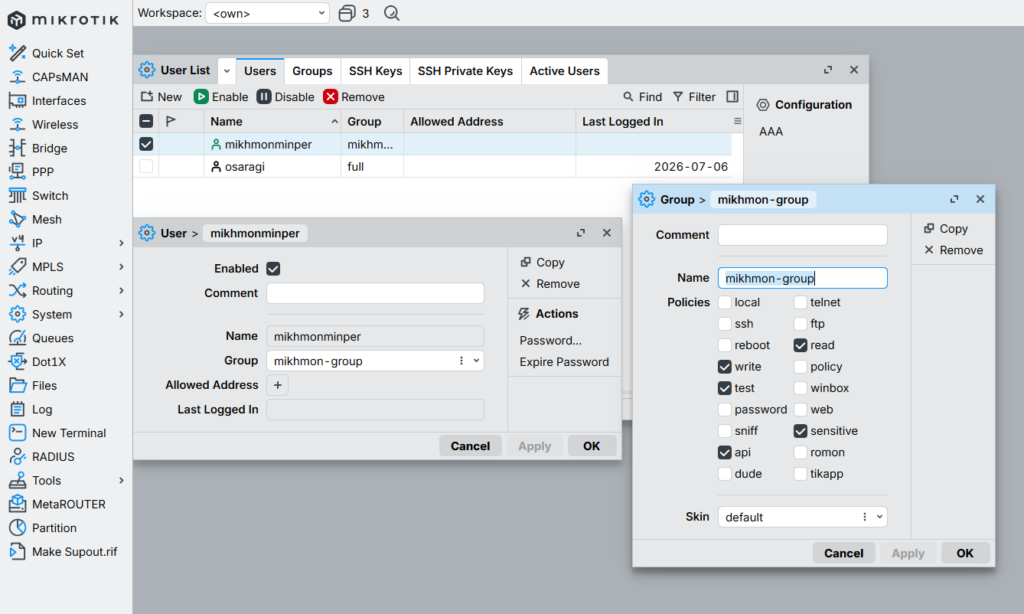Open the search icon beside Workspace

[x=391, y=13]
